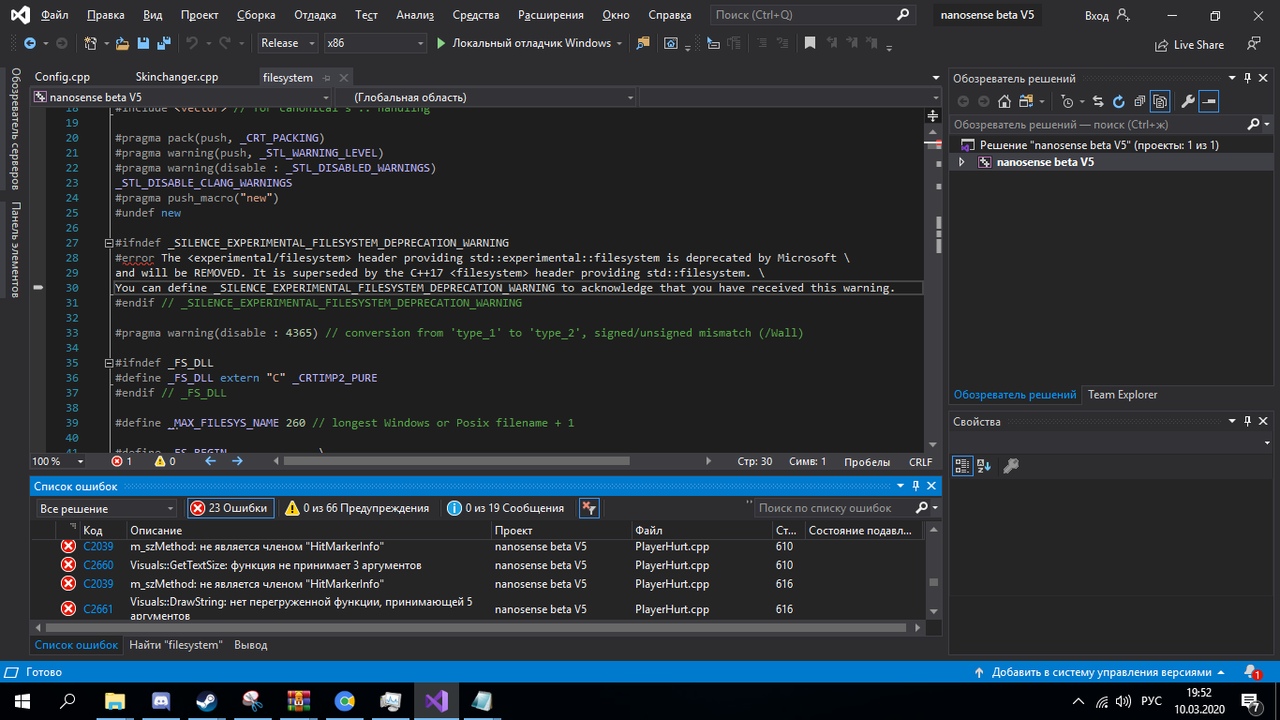Clear the error list filter icon
1280x720 pixels.
click(x=588, y=508)
